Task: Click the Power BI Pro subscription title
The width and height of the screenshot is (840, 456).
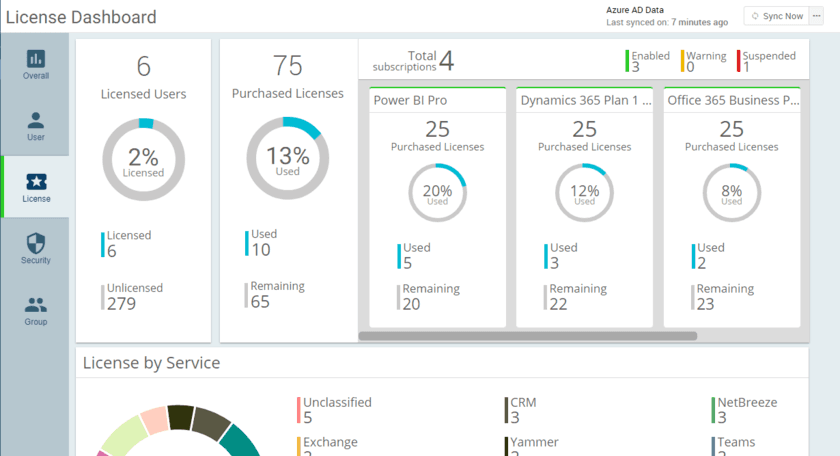Action: (x=410, y=100)
